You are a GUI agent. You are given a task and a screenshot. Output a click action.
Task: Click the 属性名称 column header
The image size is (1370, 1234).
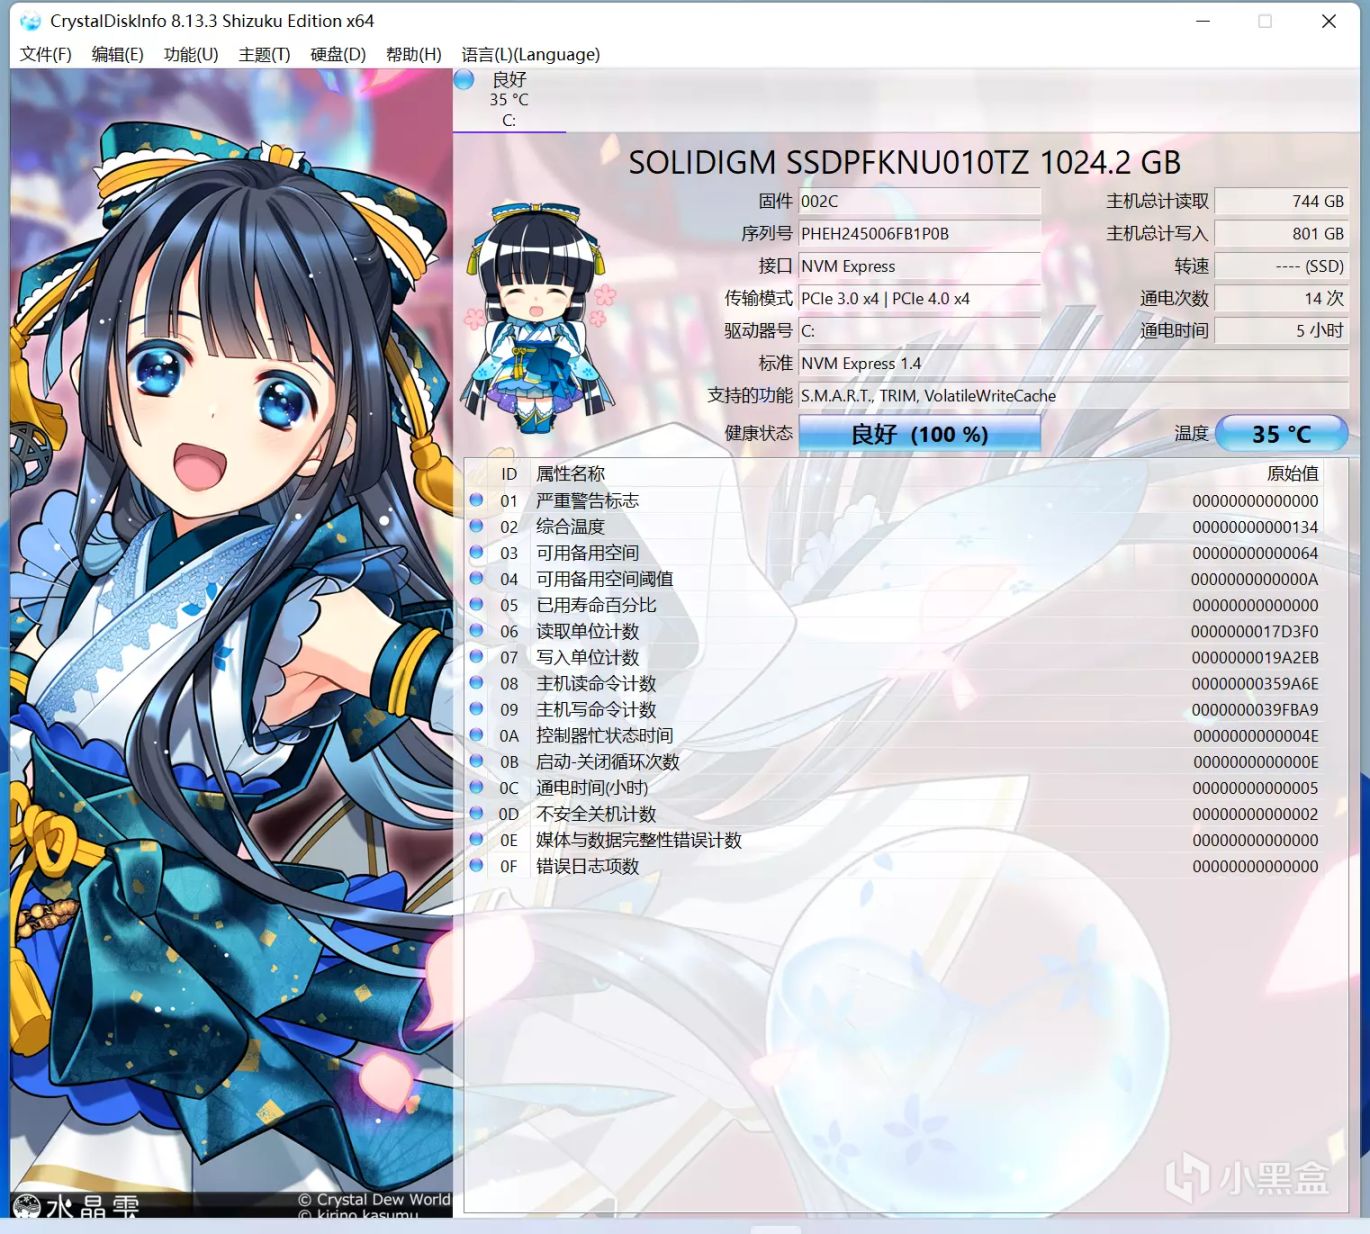click(570, 474)
